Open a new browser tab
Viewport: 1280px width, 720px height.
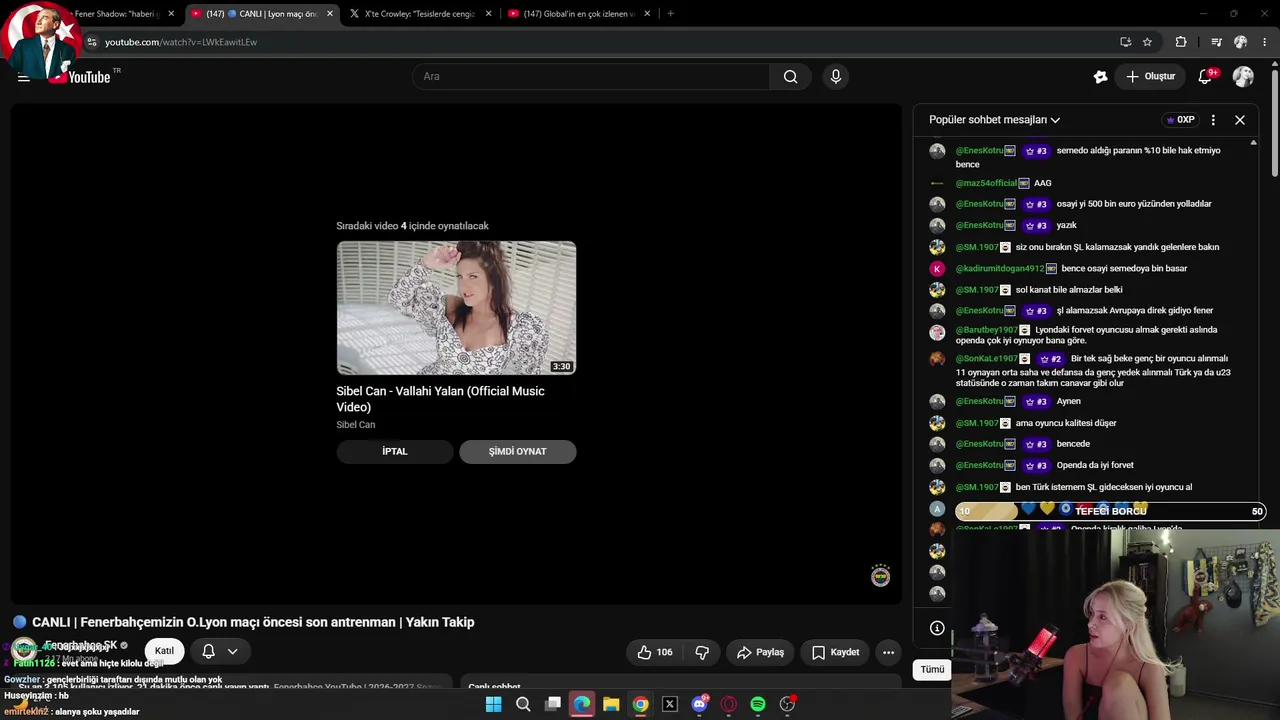pos(670,14)
